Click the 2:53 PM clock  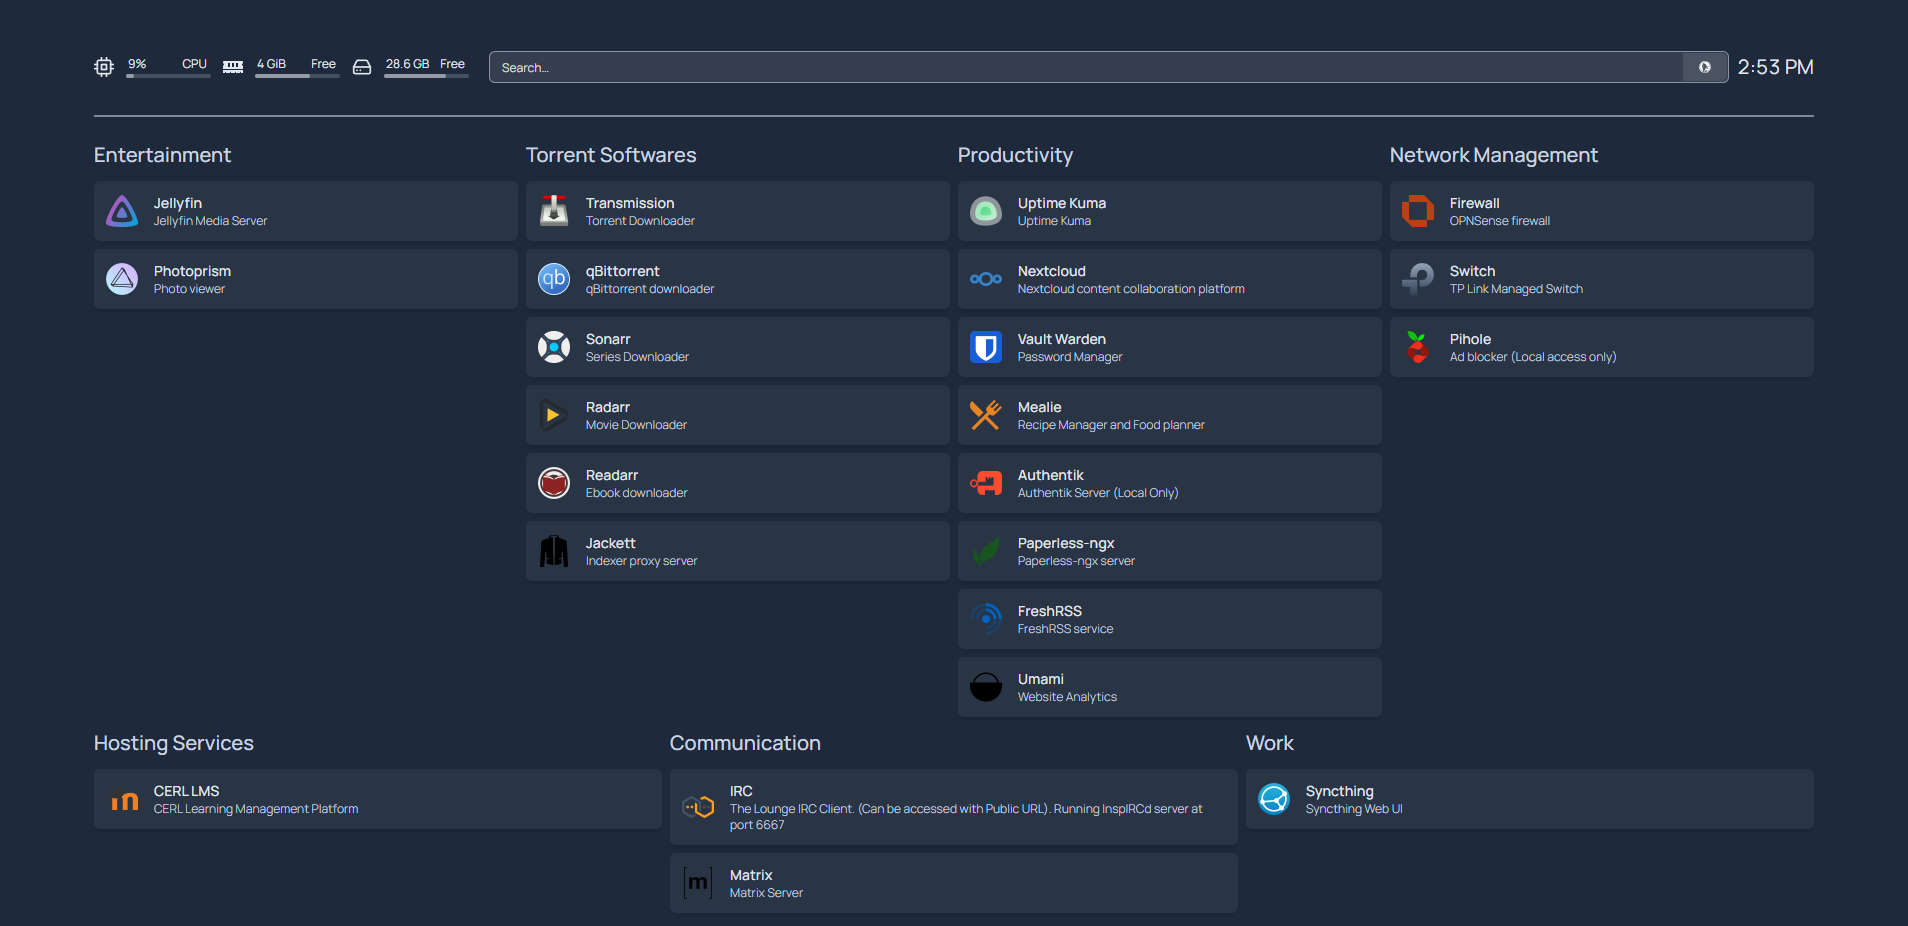(1775, 67)
